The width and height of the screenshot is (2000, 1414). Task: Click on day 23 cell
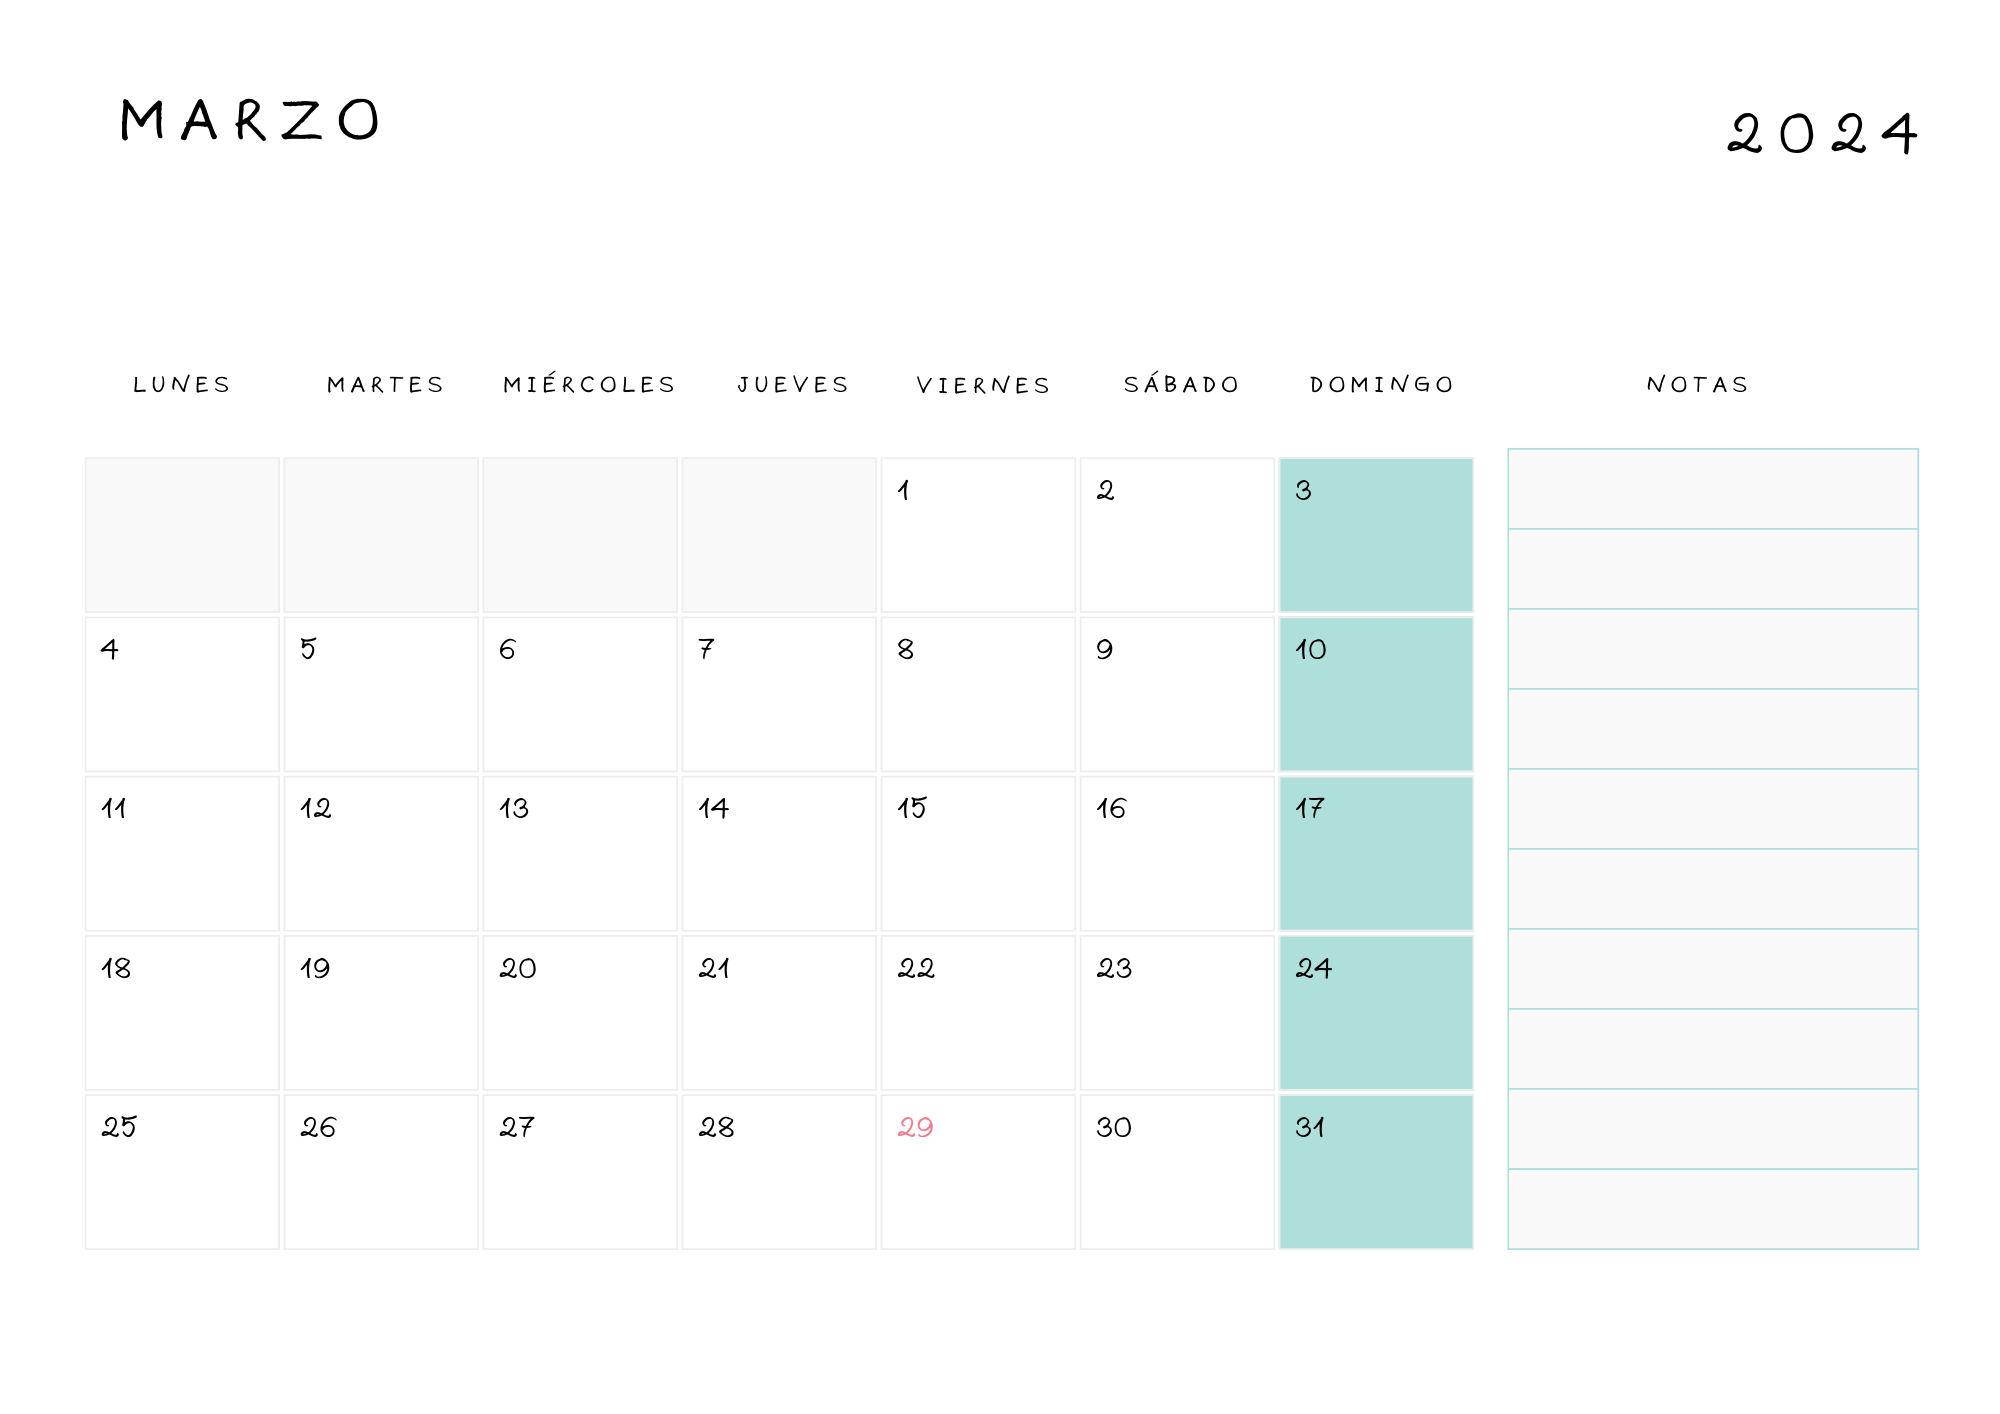point(1176,1012)
